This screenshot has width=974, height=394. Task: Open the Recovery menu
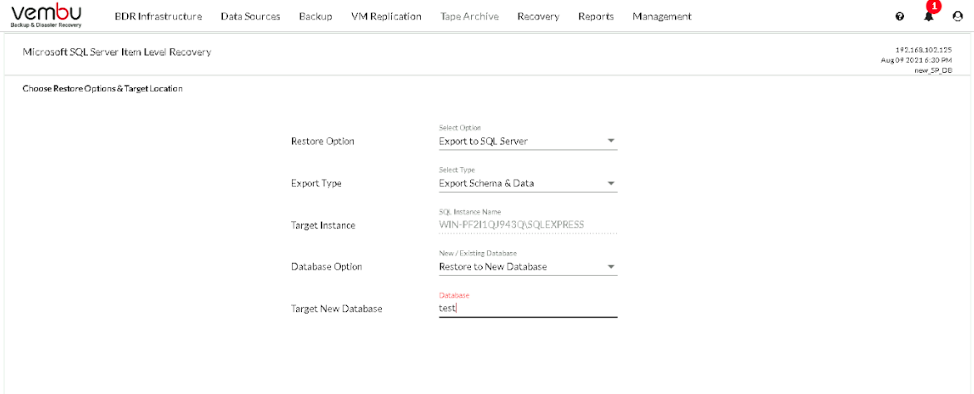(538, 17)
